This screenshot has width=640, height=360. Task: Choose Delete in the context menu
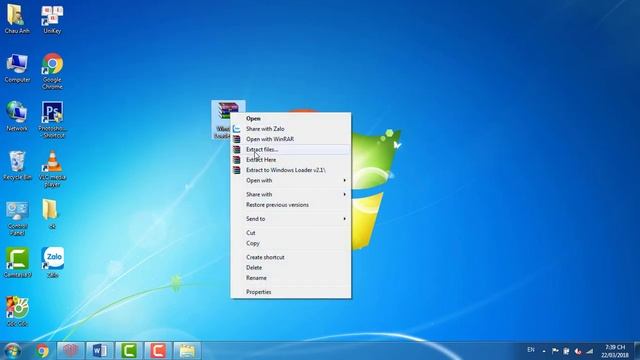click(291, 267)
